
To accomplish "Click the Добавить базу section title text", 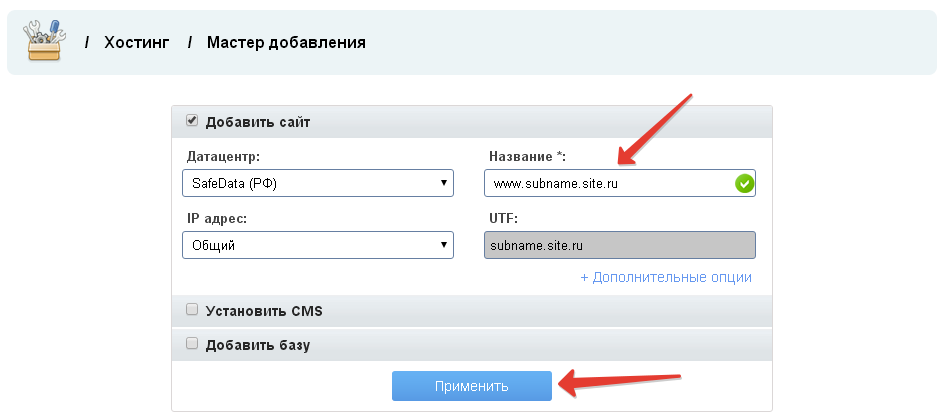I will pos(258,345).
